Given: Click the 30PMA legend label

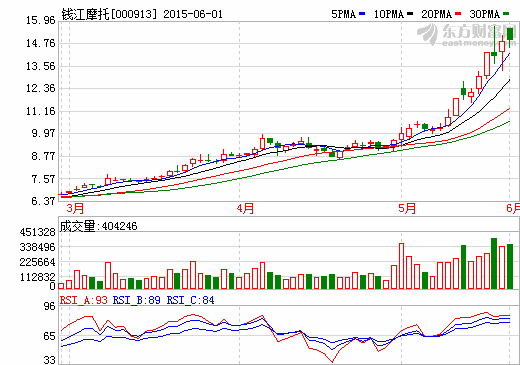Looking at the screenshot, I should point(484,14).
